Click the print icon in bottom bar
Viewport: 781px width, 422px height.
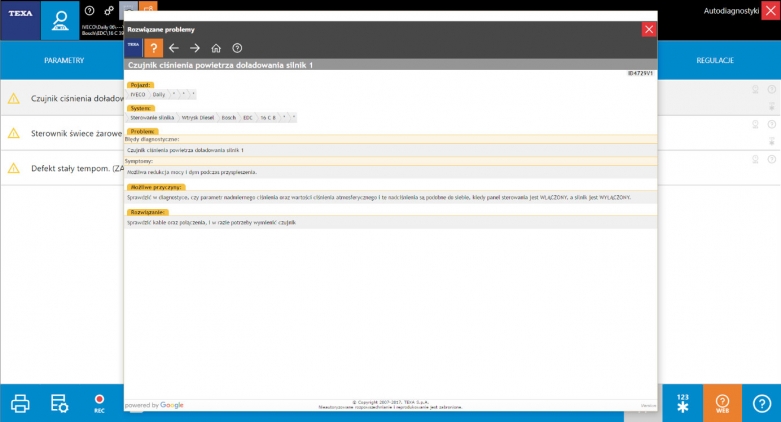pos(20,403)
